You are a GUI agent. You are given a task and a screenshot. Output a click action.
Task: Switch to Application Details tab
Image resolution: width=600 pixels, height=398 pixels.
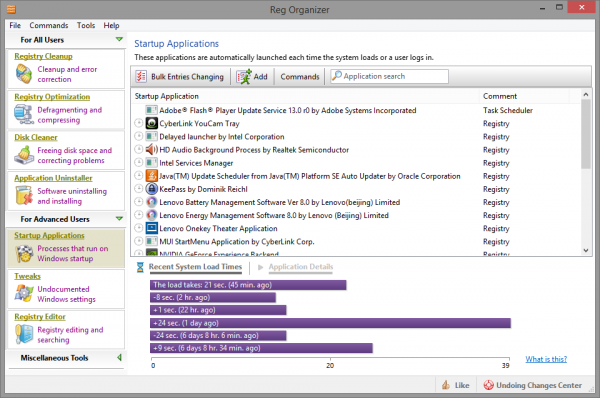point(301,267)
